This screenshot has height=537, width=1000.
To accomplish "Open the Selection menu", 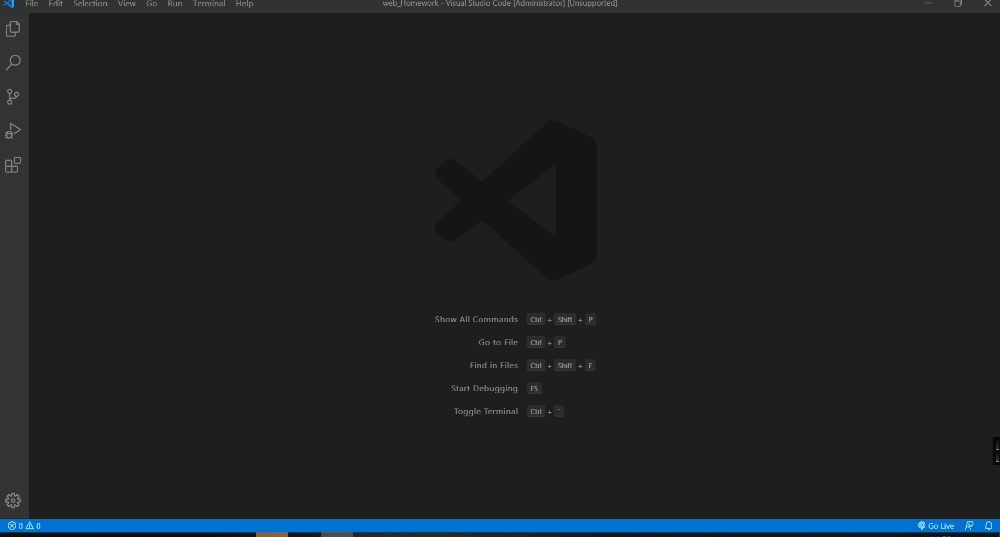I will pyautogui.click(x=90, y=3).
